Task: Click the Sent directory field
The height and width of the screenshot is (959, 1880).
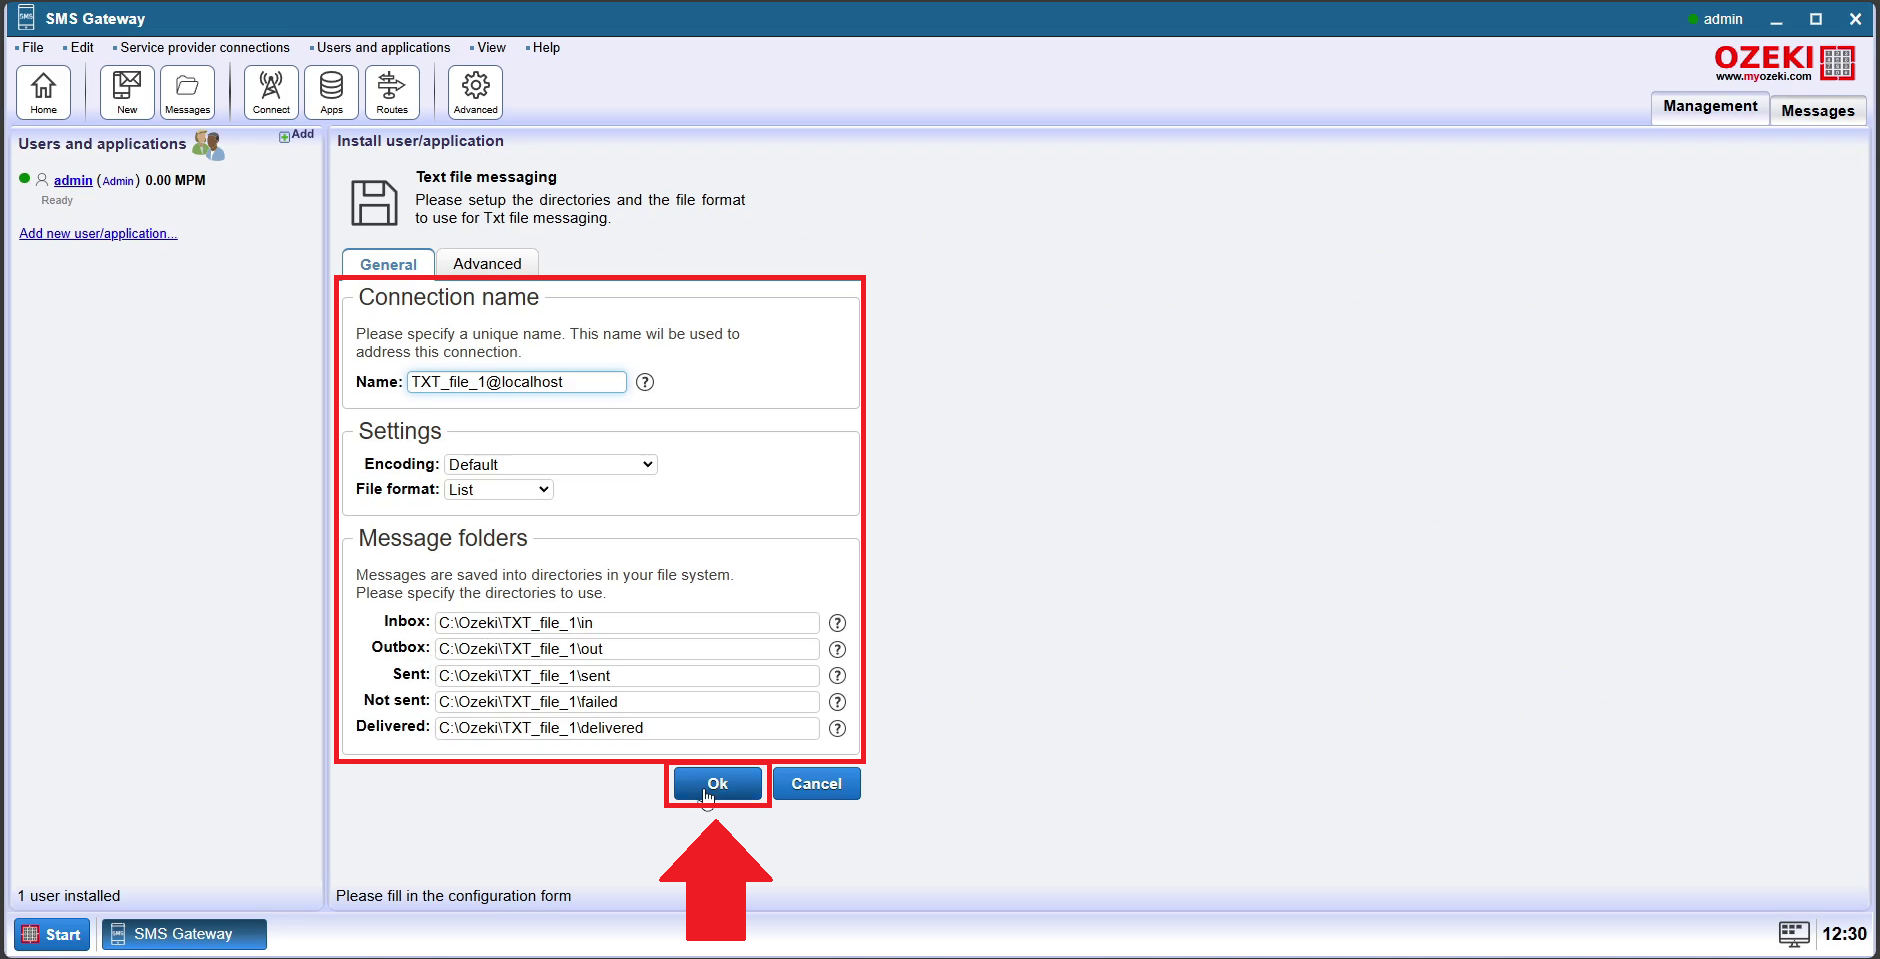Action: [627, 676]
